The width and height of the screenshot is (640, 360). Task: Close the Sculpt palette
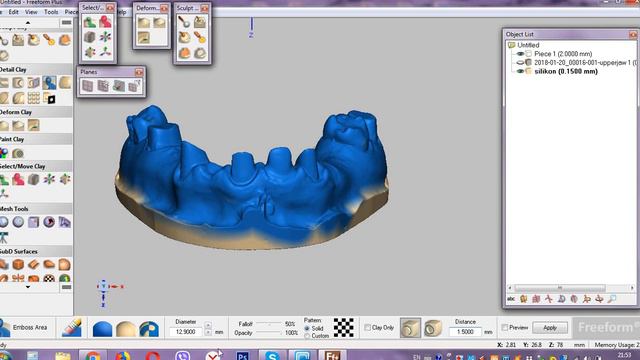[204, 8]
